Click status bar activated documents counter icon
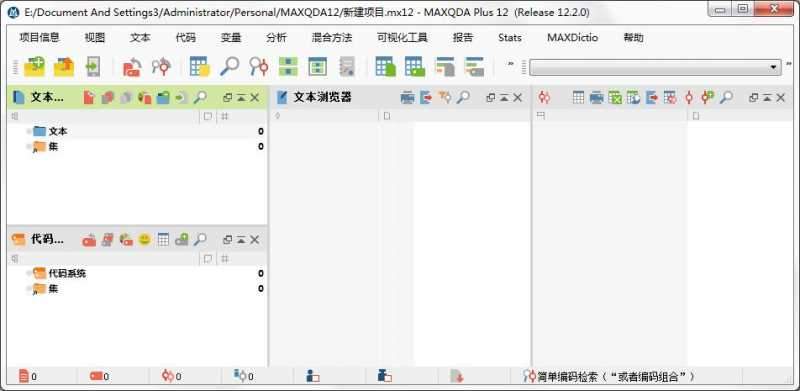The width and height of the screenshot is (800, 391). pos(23,377)
